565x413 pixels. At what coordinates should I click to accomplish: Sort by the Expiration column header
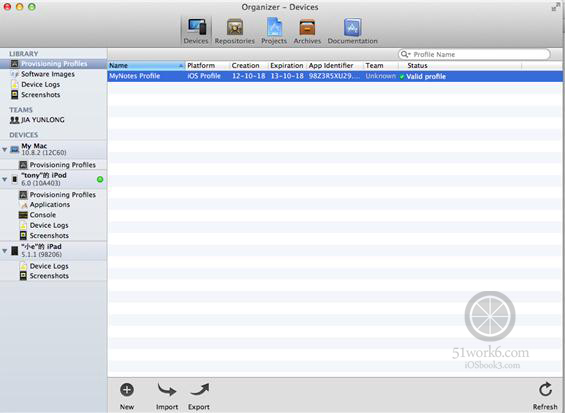pyautogui.click(x=287, y=66)
